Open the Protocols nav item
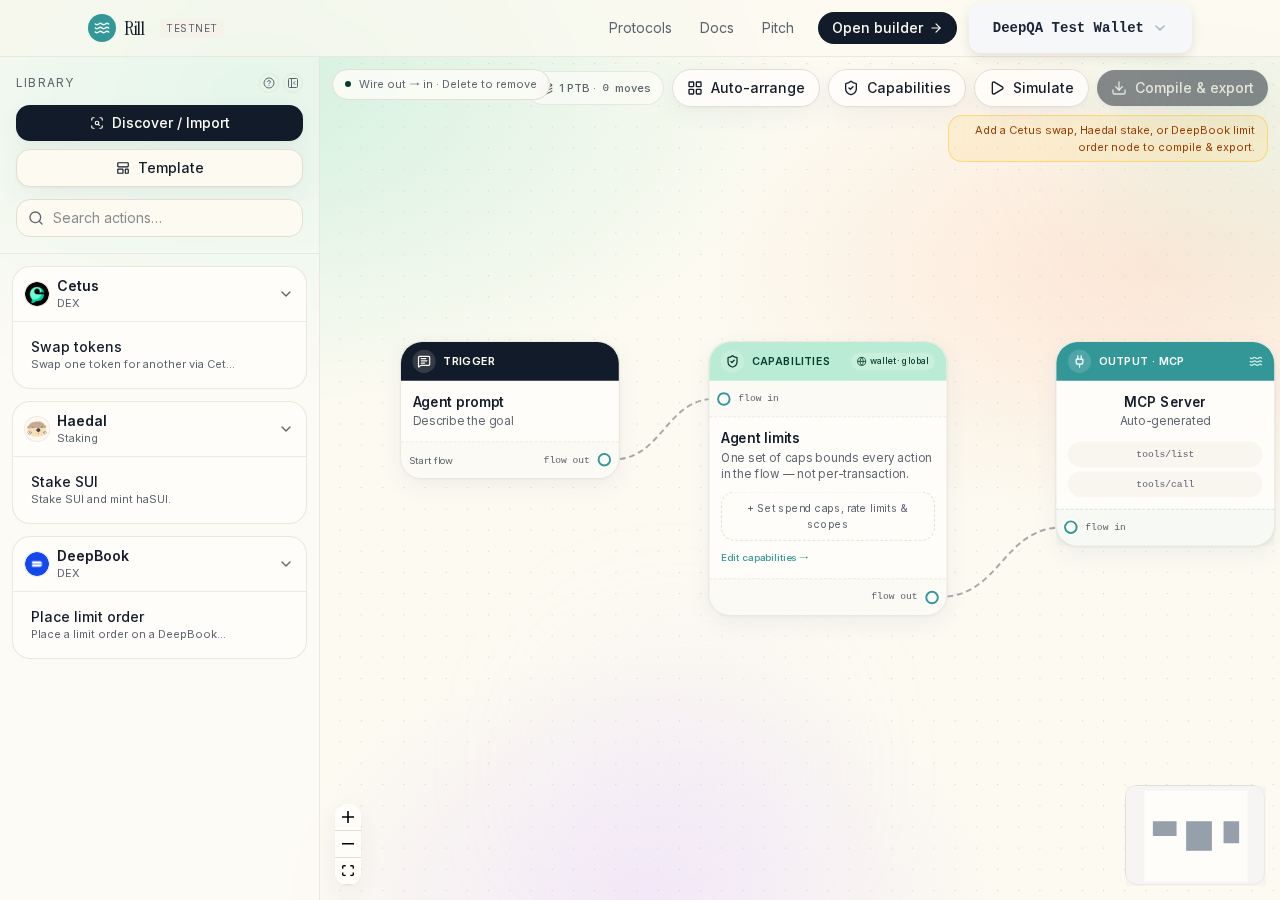Image resolution: width=1280 pixels, height=900 pixels. pyautogui.click(x=640, y=28)
